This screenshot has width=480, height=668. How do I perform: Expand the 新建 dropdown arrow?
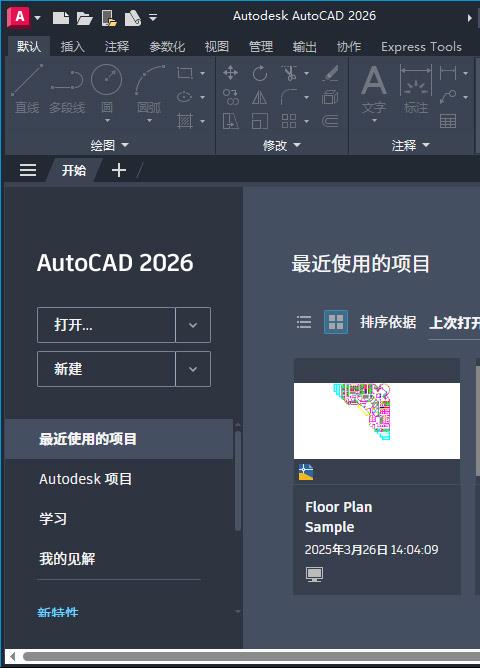tap(193, 369)
